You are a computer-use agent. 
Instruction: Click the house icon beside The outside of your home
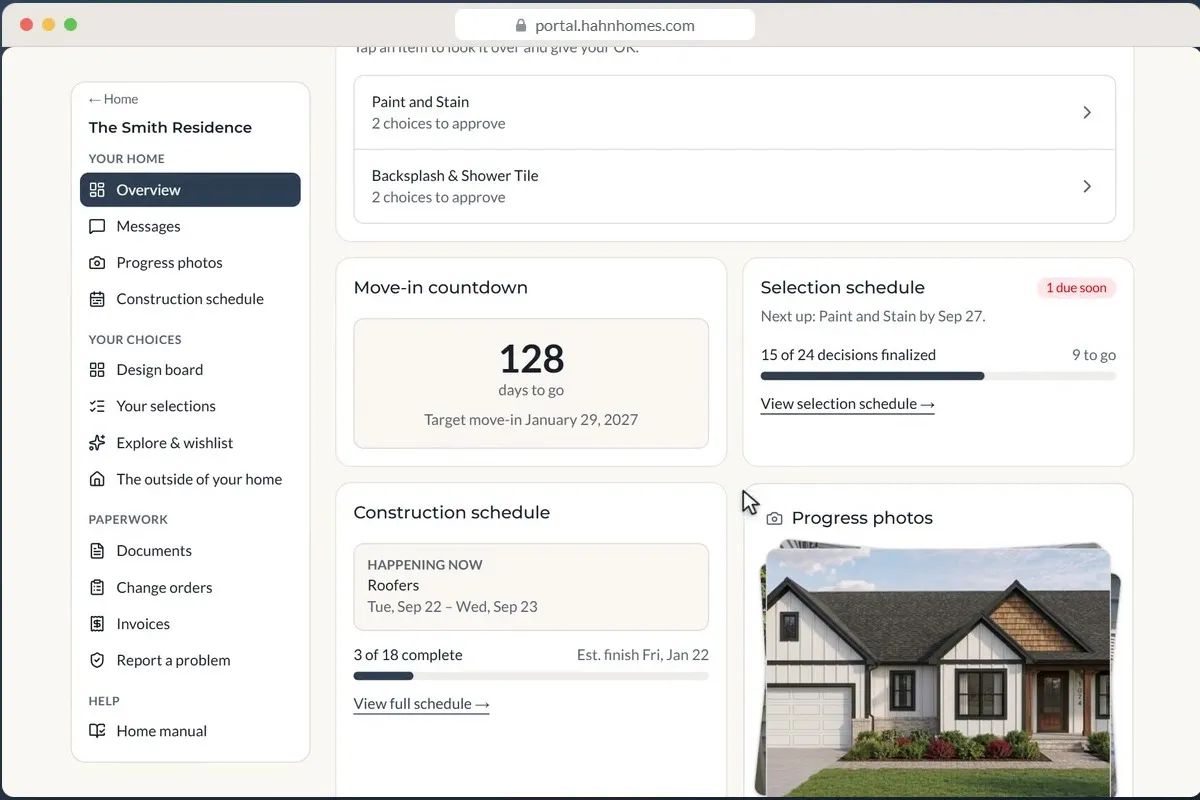pos(97,479)
